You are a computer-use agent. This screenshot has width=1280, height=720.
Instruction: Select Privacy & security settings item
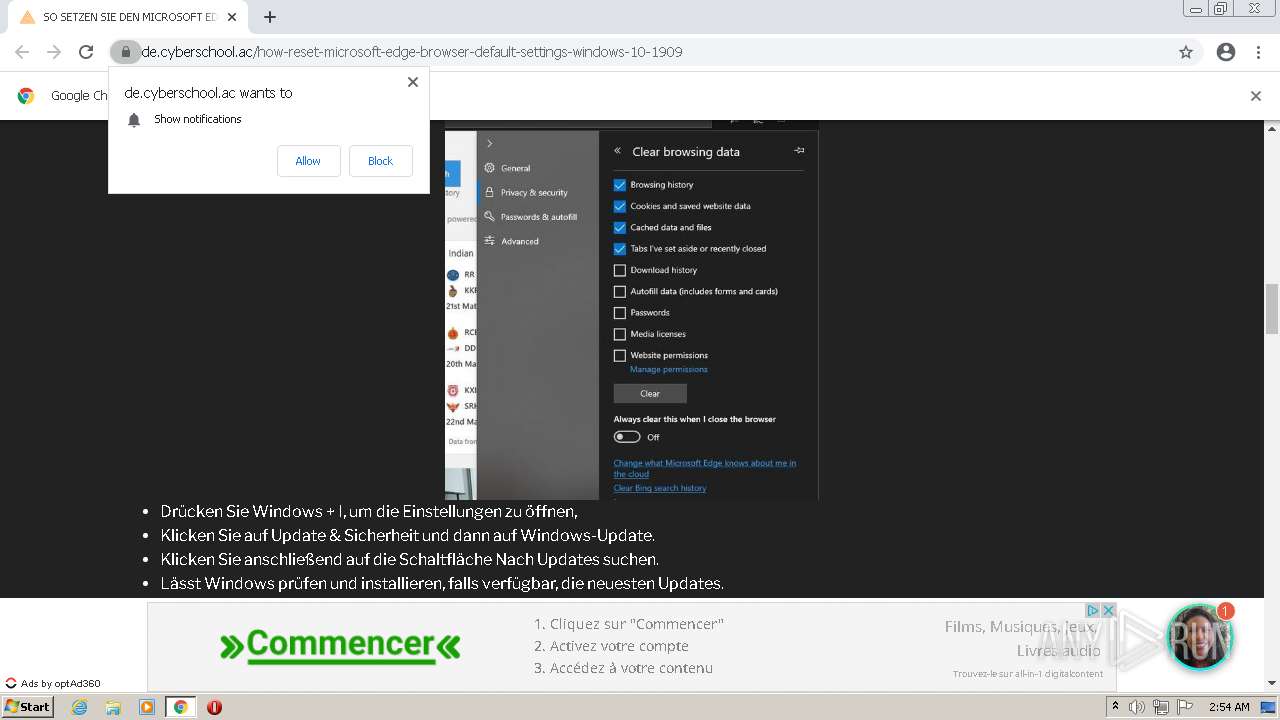[x=526, y=192]
